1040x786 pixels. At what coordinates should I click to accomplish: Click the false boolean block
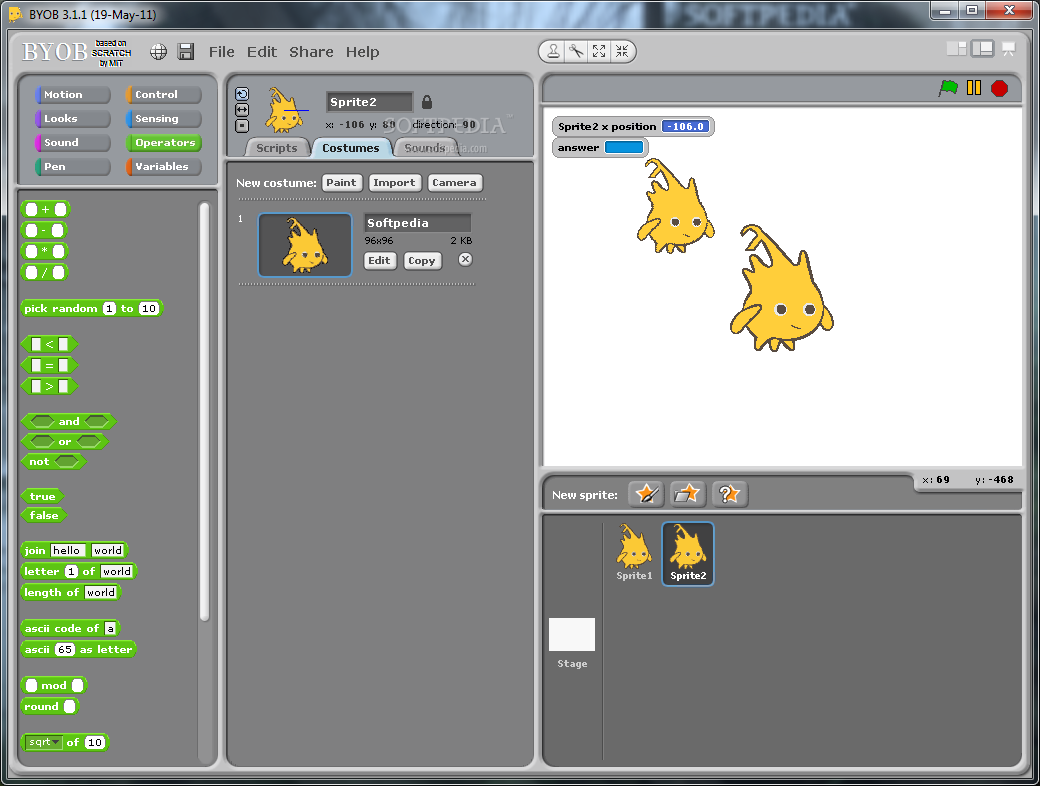[x=44, y=515]
